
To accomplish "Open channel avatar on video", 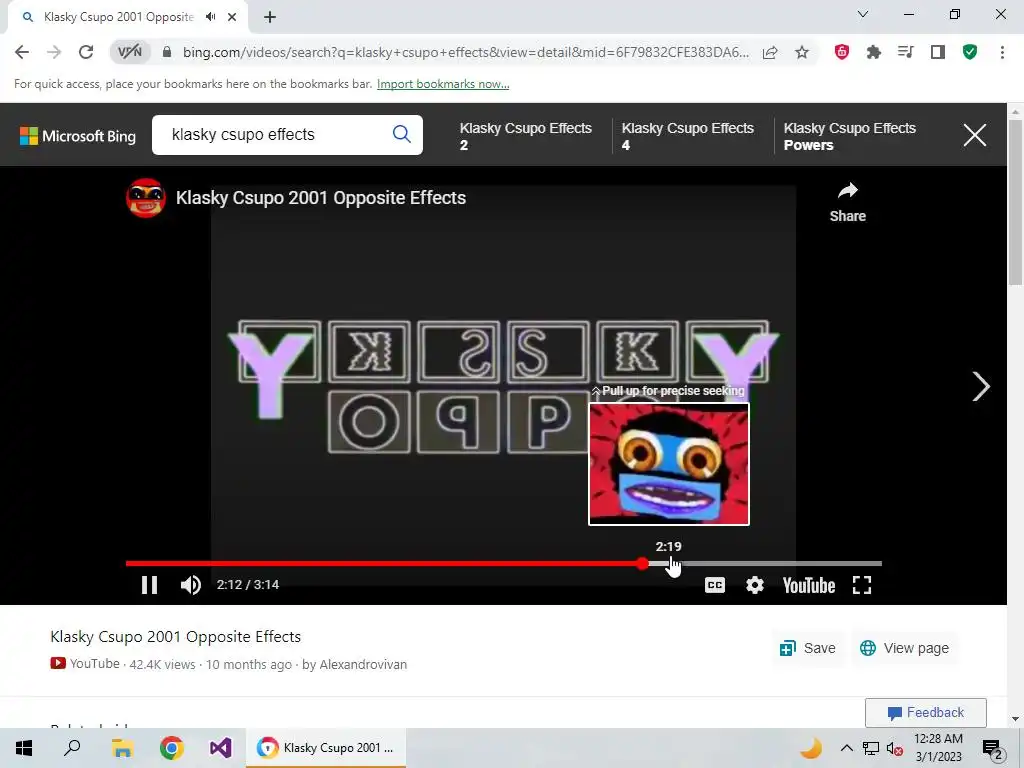I will pyautogui.click(x=146, y=198).
